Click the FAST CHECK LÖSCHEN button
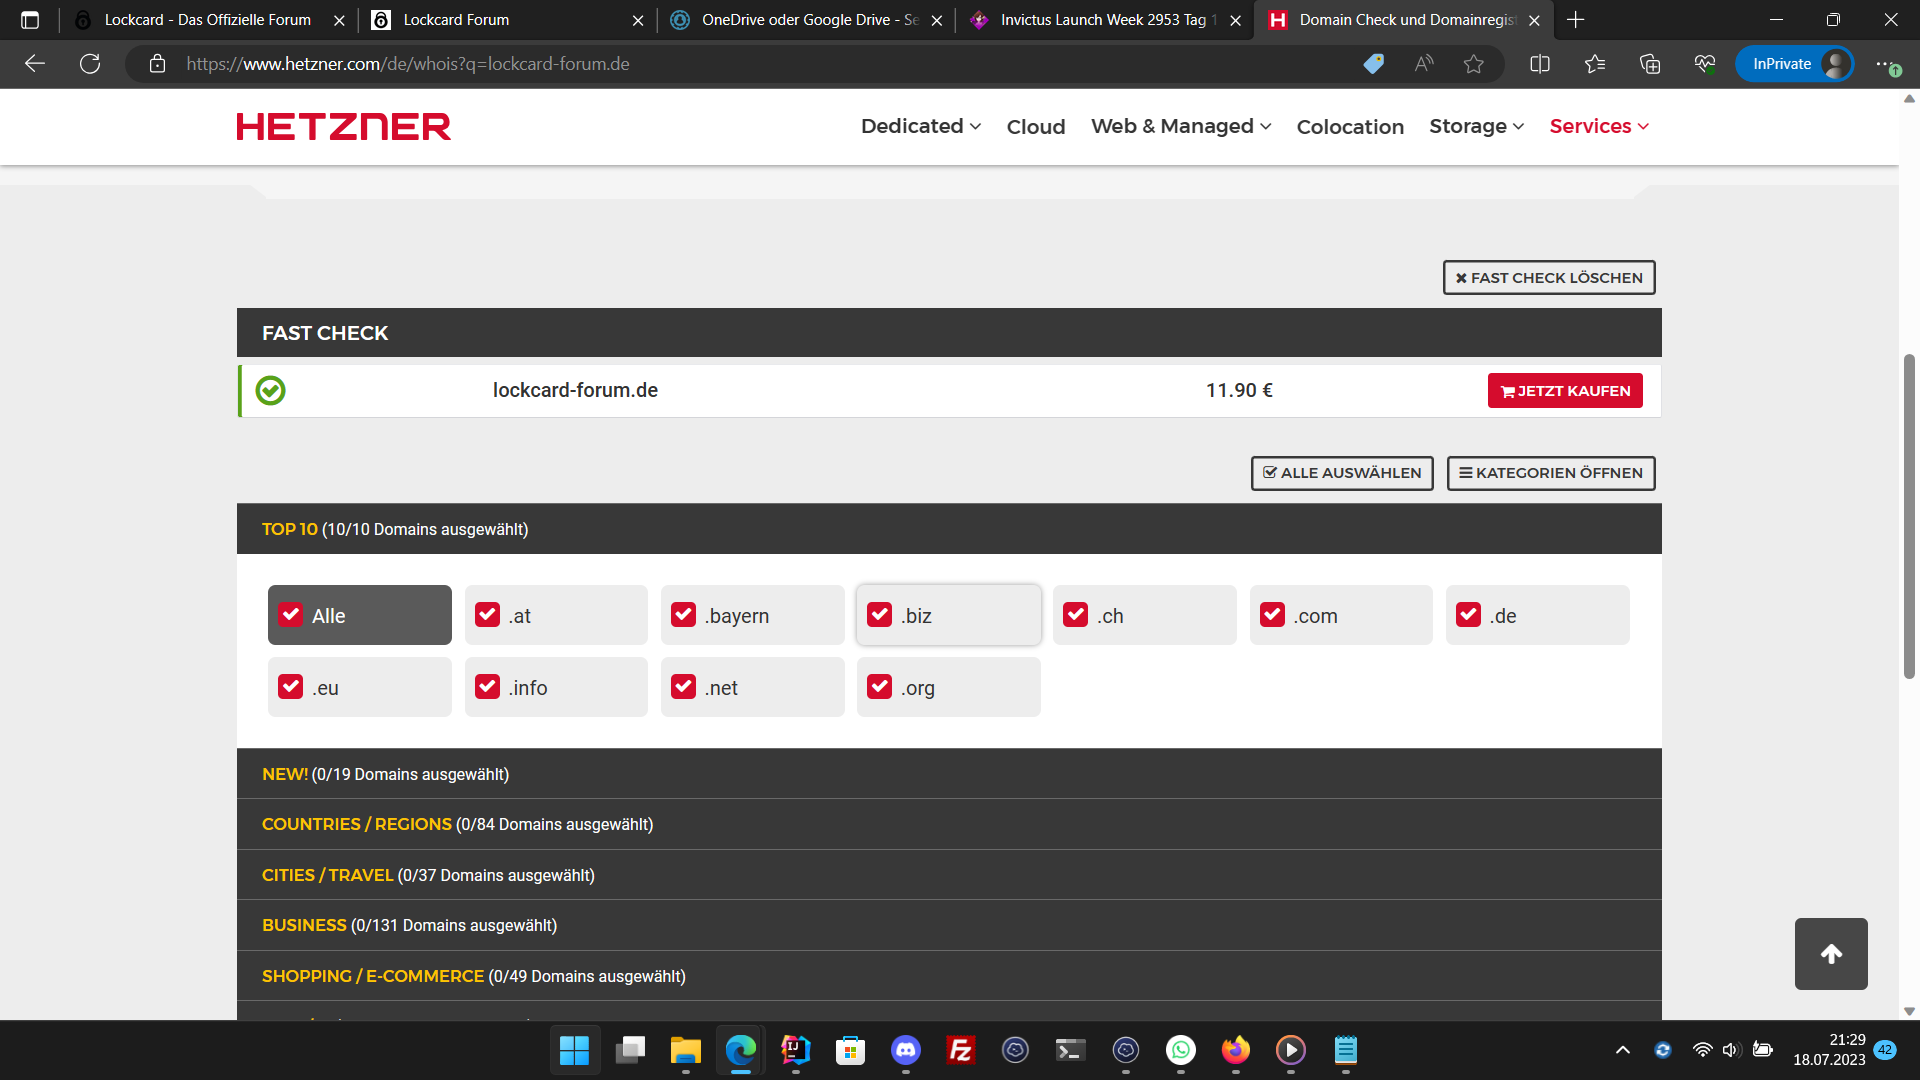Screen dimensions: 1920x1080 click(x=1549, y=278)
